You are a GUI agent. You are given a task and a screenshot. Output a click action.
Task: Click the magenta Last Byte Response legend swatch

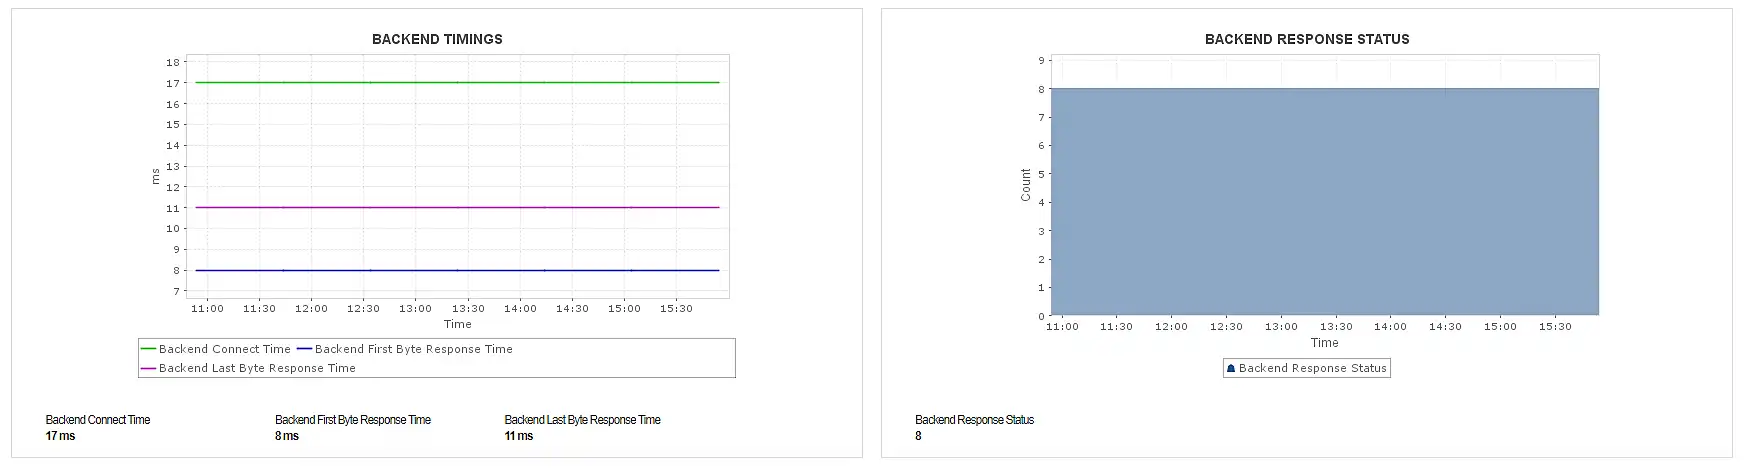148,368
